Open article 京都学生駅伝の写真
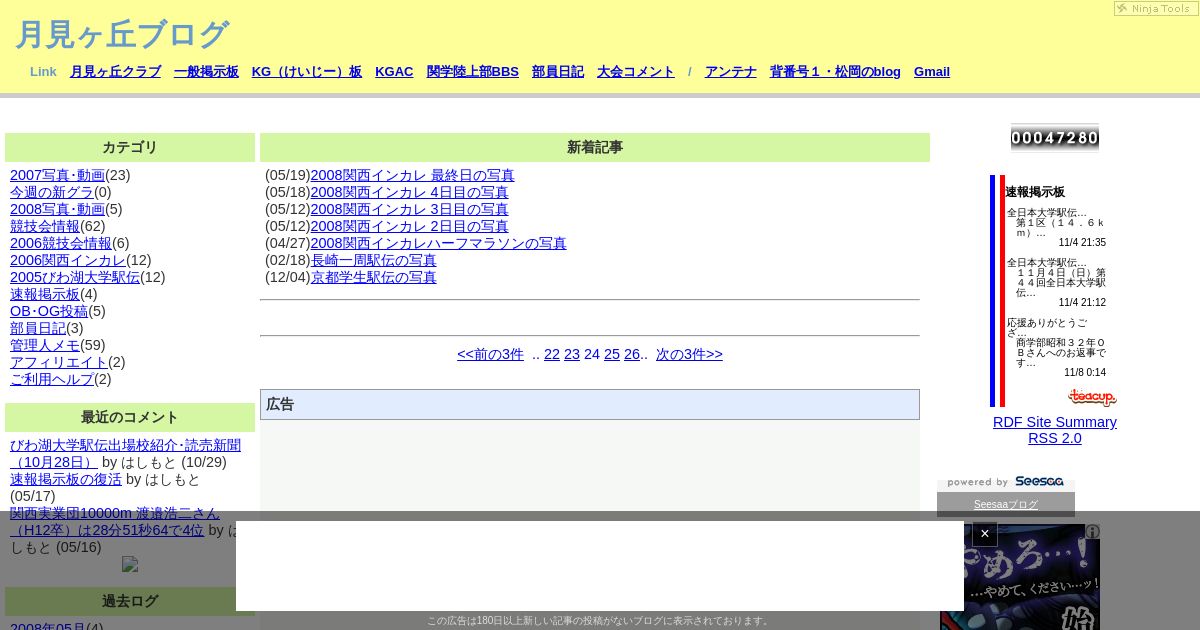 pos(374,277)
